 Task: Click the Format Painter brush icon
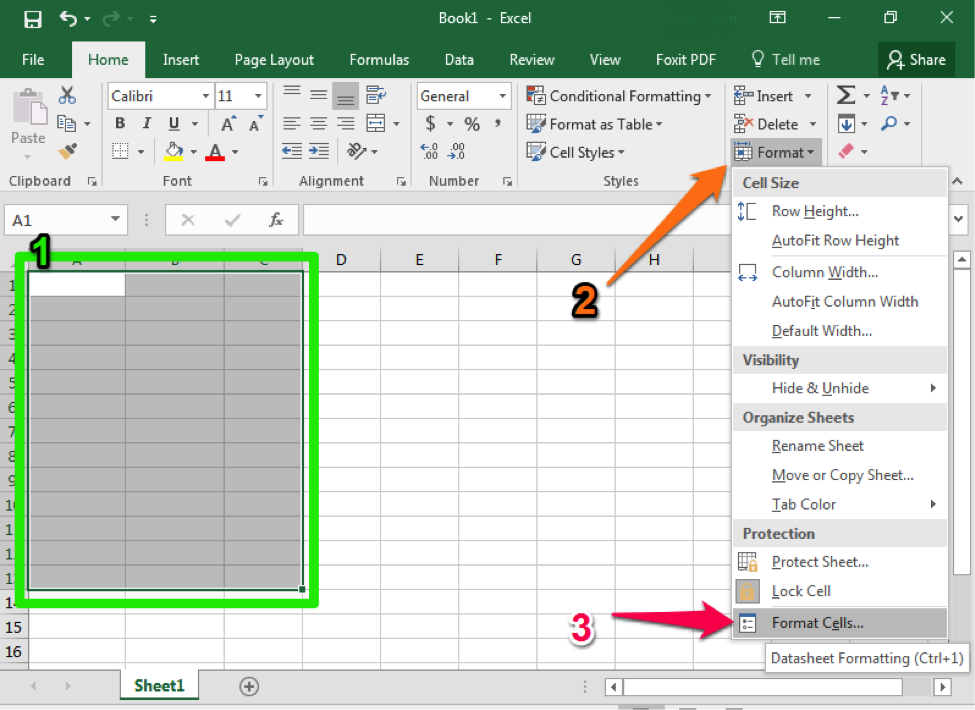(x=67, y=152)
